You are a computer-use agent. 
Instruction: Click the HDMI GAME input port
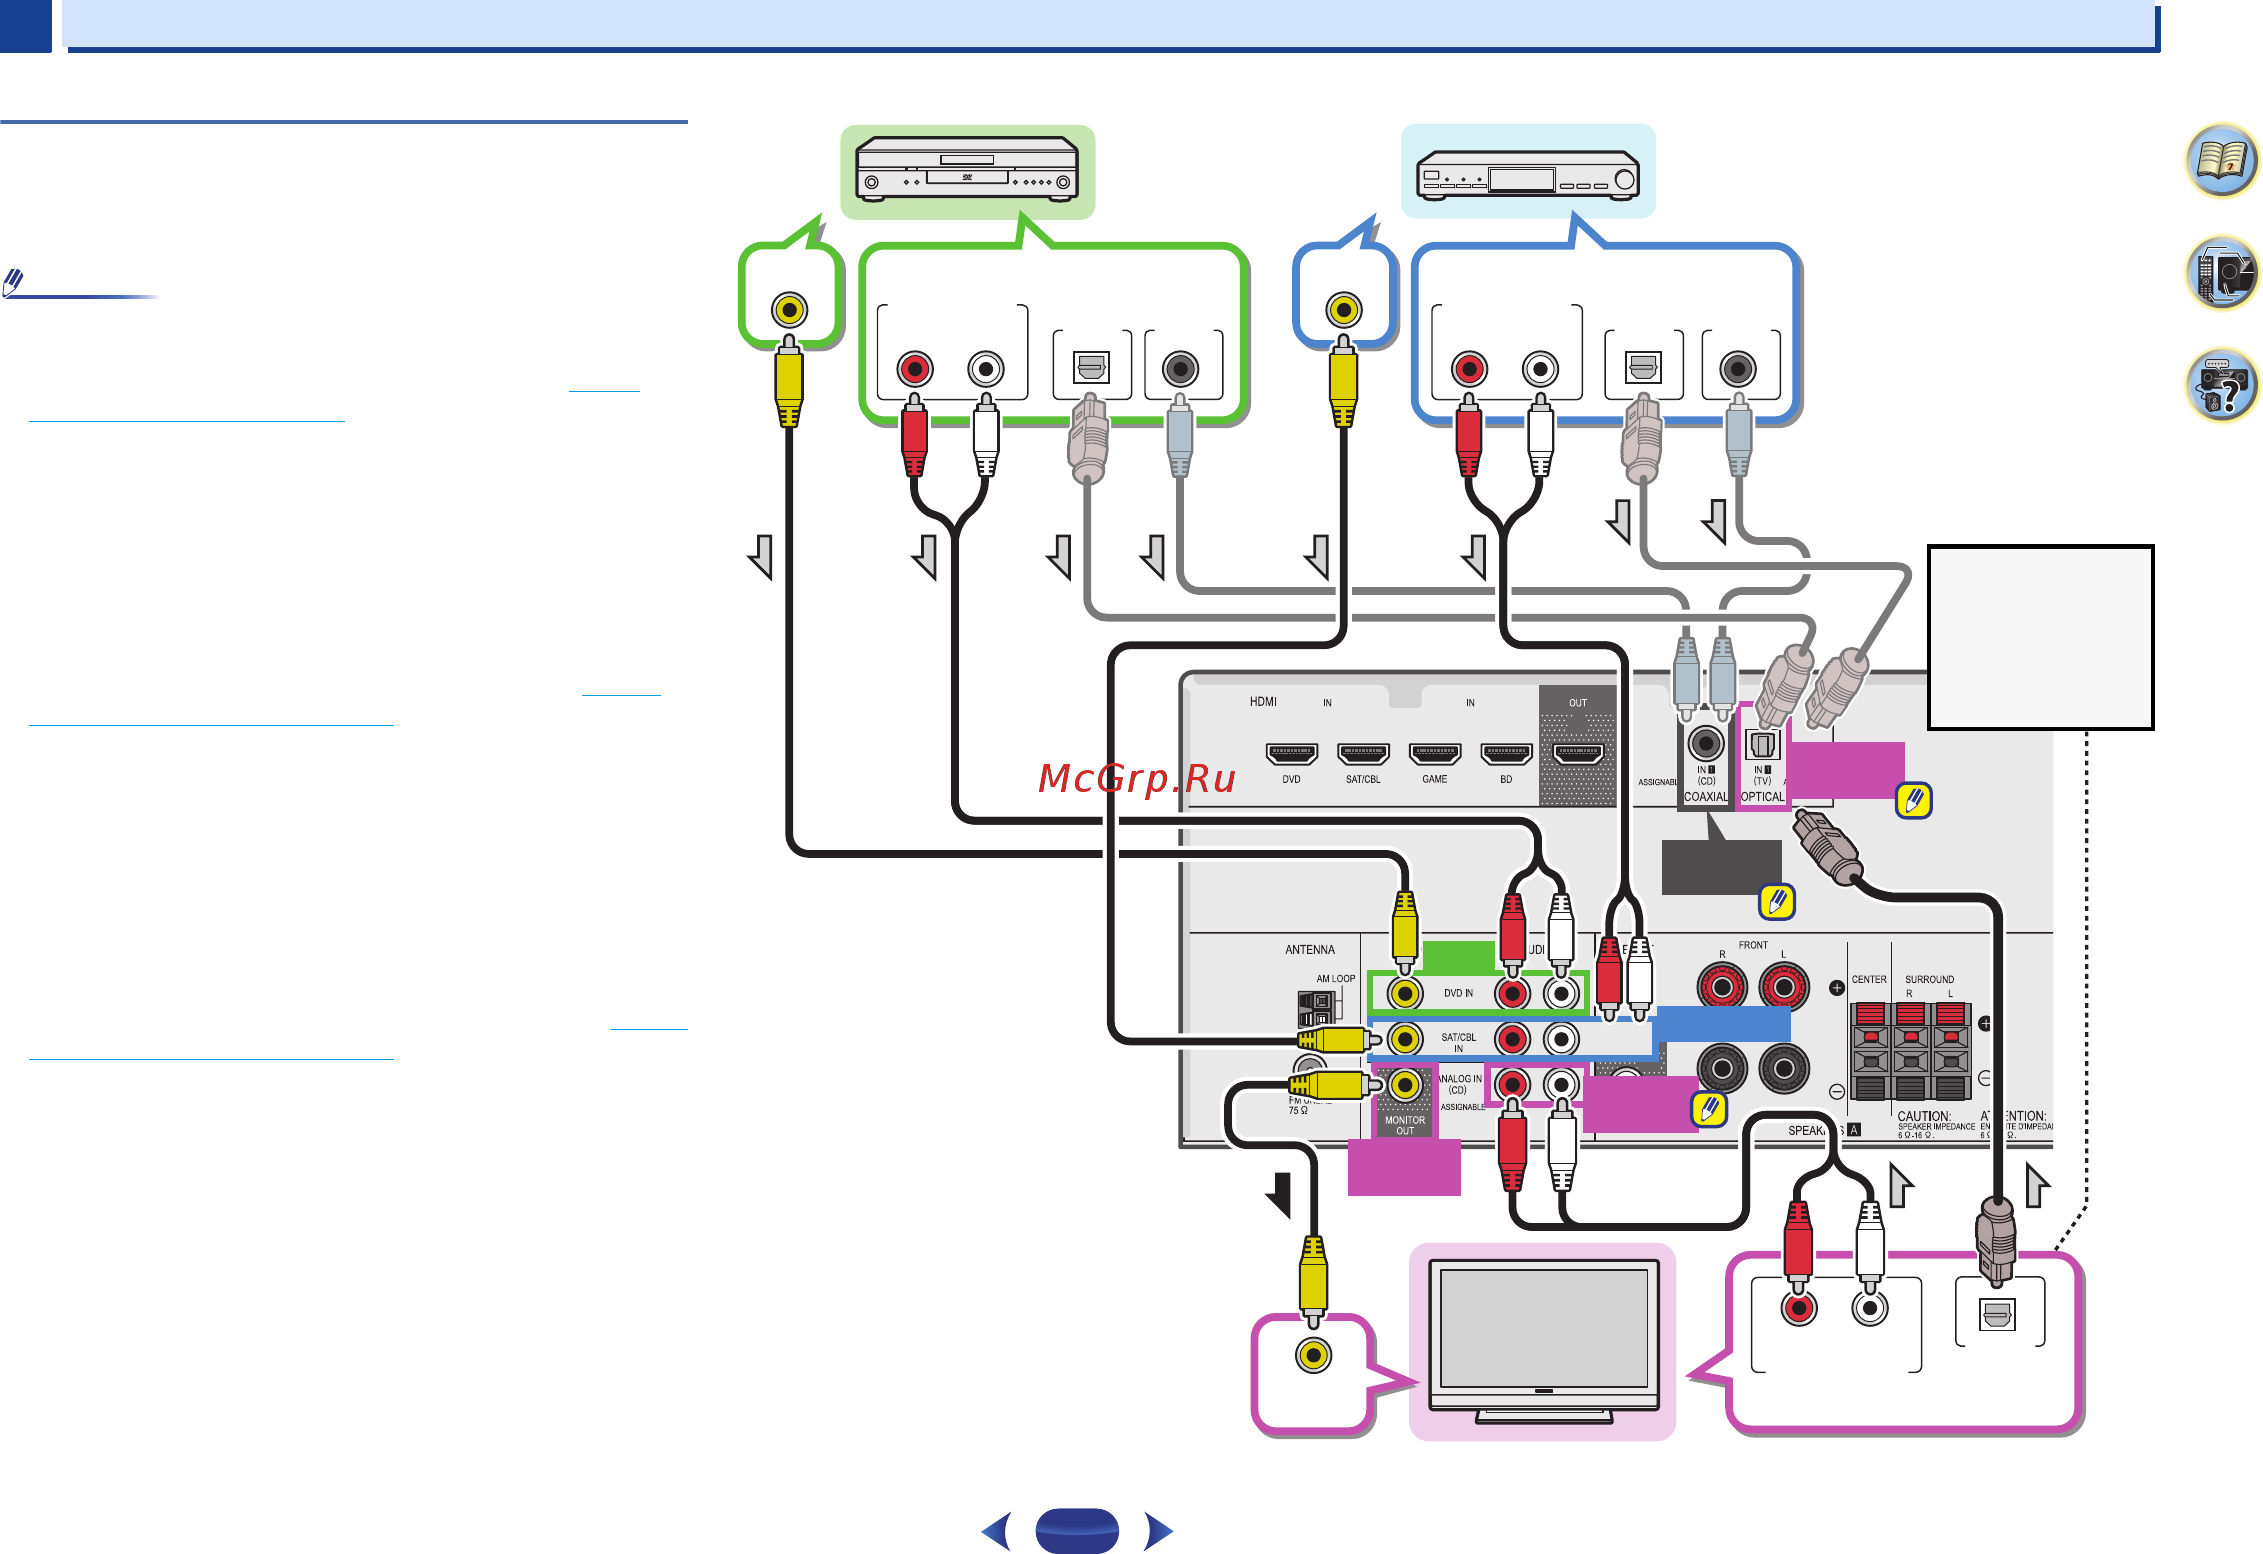(x=1435, y=753)
